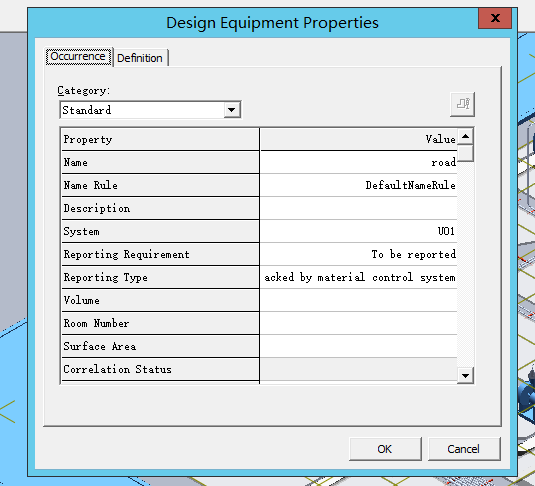Select the 'Volume' property label
Viewport: 535px width, 486px height.
tap(160, 300)
